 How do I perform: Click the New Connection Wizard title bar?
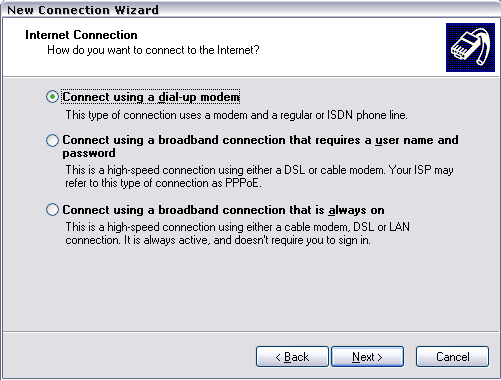point(250,9)
